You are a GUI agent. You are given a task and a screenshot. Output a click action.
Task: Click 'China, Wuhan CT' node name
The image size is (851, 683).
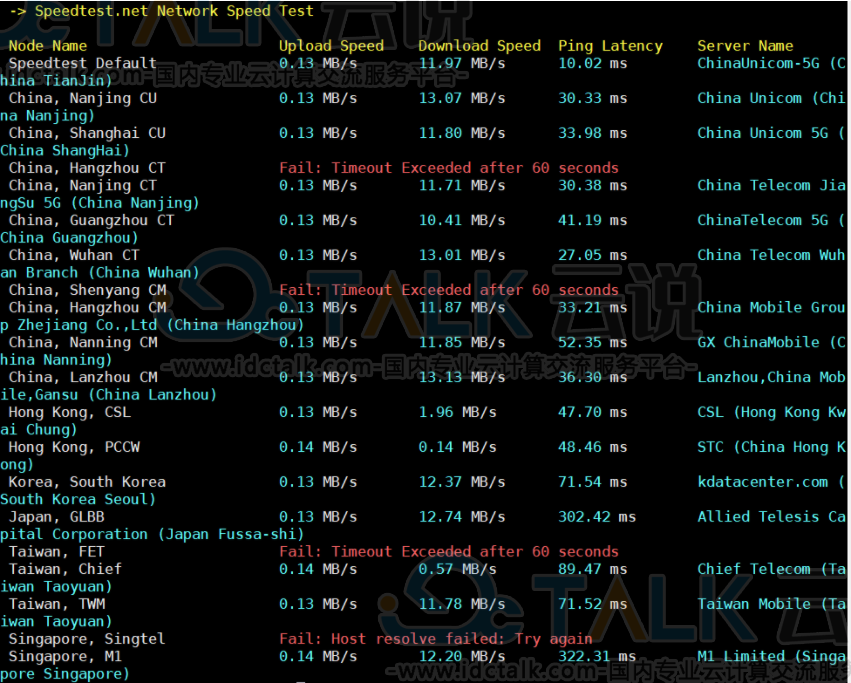point(74,255)
